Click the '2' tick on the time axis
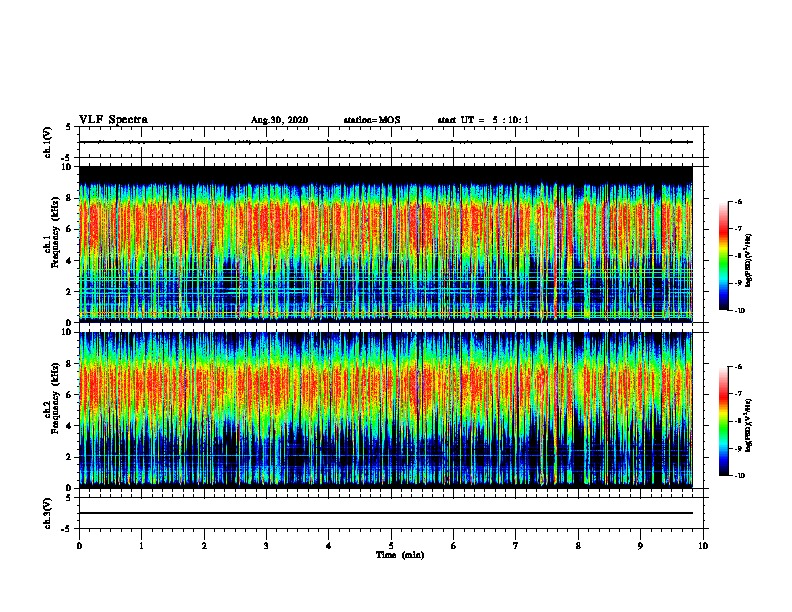The image size is (792, 612). [x=204, y=546]
